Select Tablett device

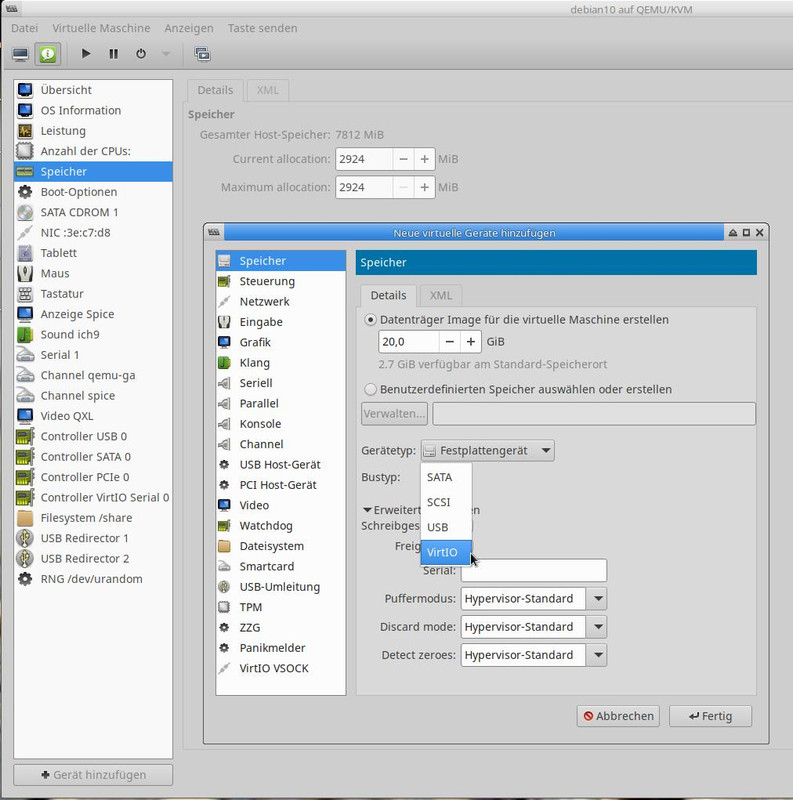click(93, 253)
